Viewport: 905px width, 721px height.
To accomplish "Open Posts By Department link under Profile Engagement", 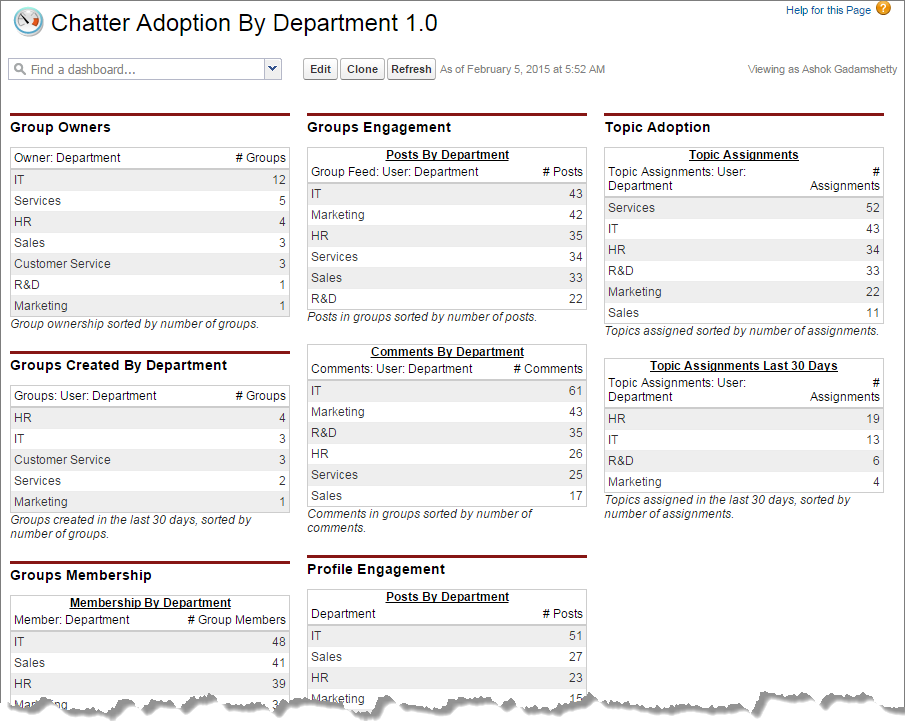I will 447,597.
